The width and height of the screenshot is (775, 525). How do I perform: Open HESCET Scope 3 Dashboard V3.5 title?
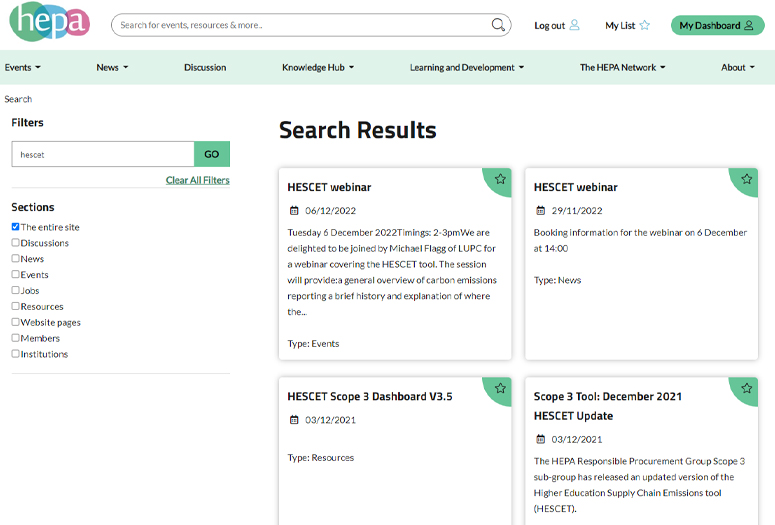[x=370, y=396]
